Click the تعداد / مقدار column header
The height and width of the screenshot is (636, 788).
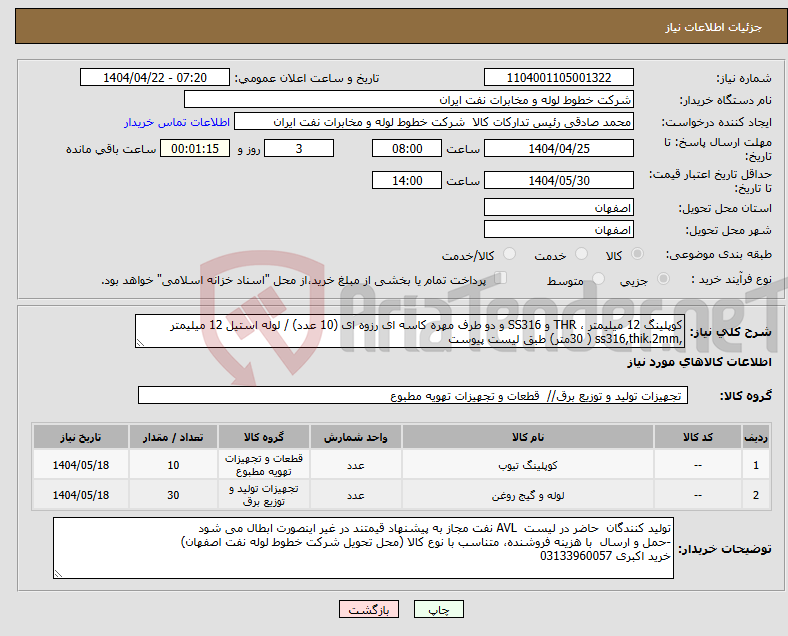click(173, 437)
